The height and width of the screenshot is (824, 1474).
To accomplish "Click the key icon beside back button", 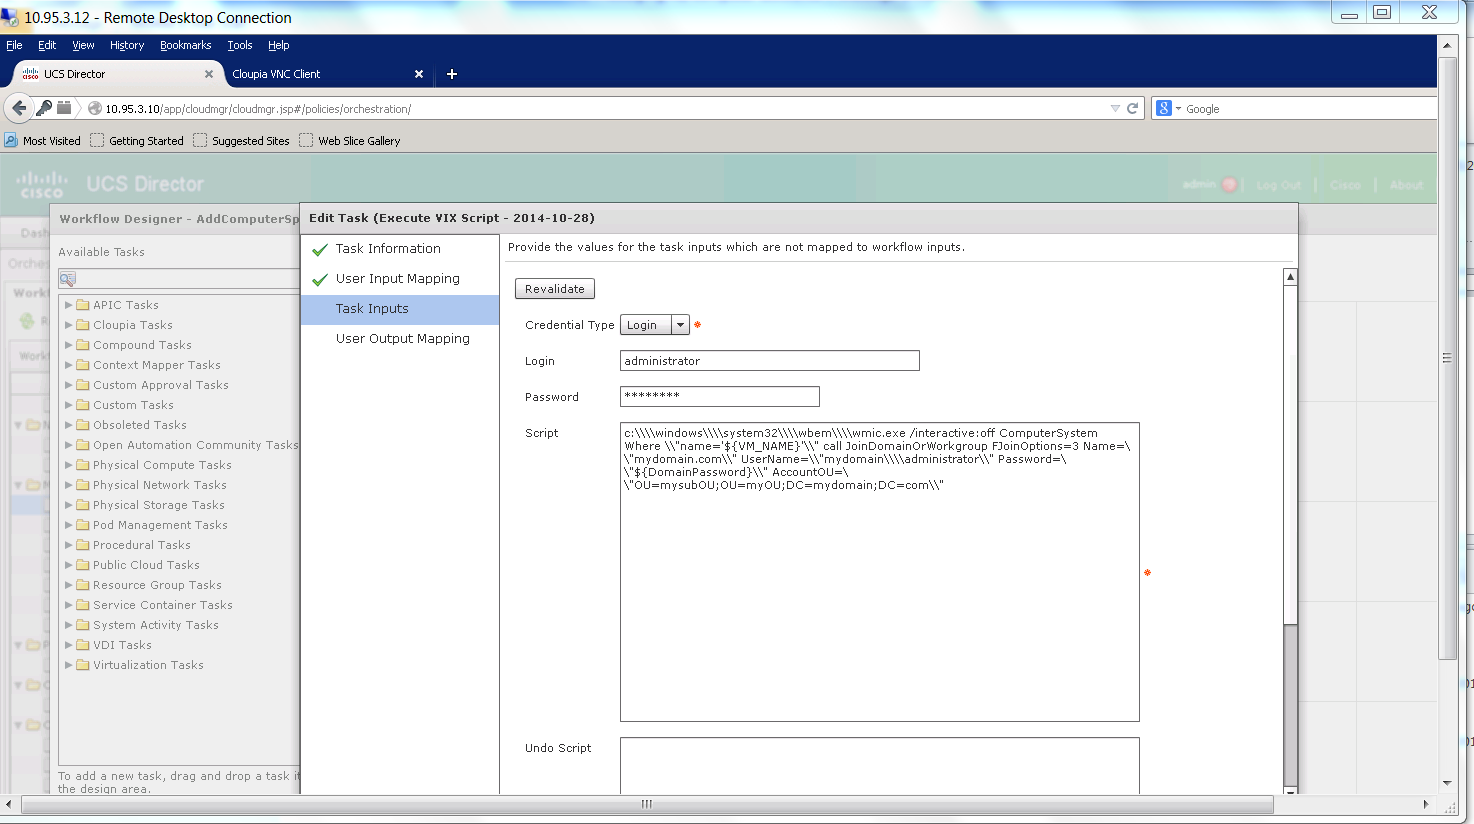I will [44, 108].
